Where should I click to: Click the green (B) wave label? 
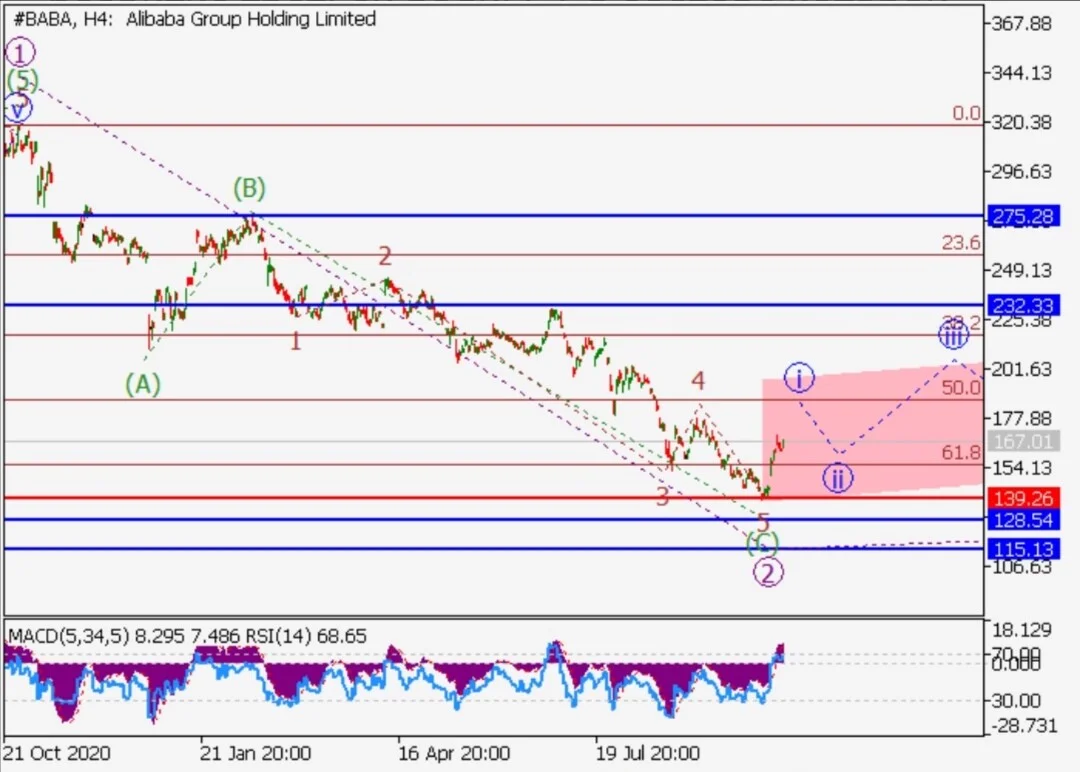(x=249, y=187)
